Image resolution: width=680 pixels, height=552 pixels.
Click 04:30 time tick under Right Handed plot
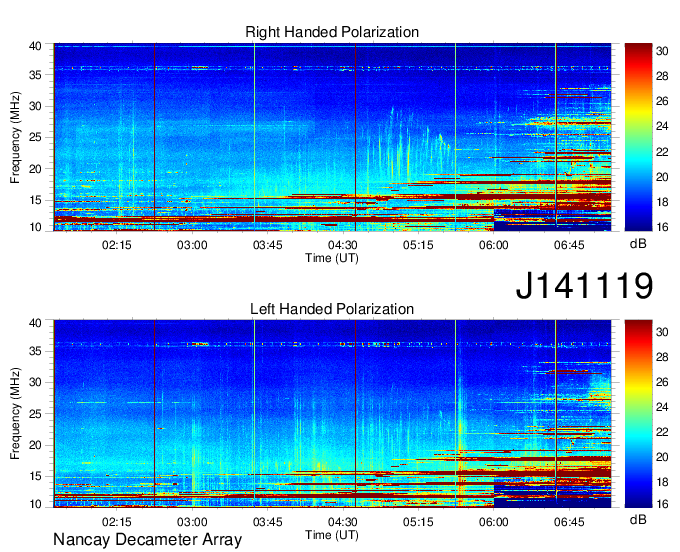point(343,245)
